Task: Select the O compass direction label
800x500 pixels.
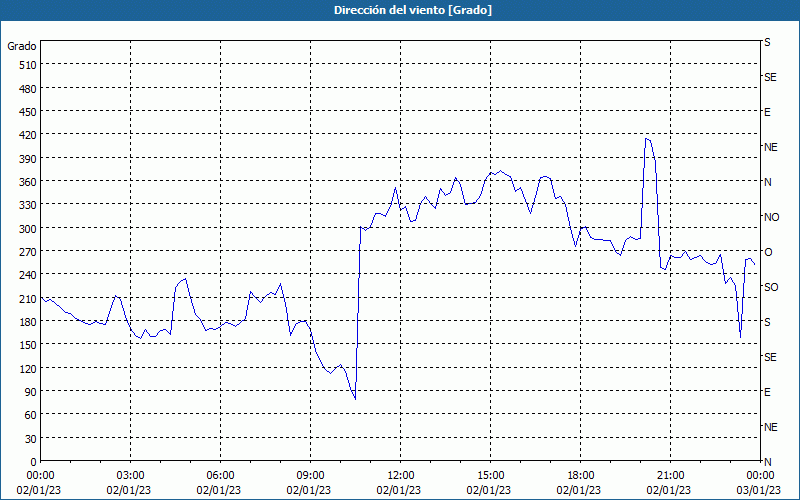Action: (768, 252)
